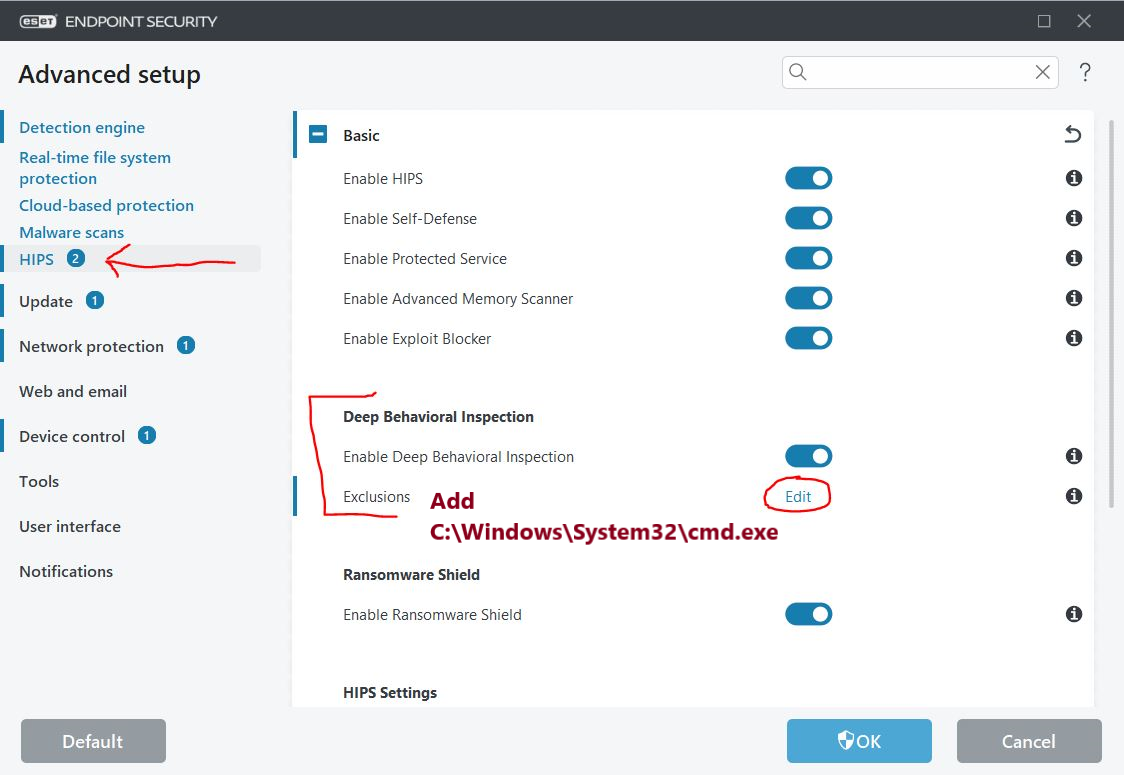Click the settings pane vertical scrollbar

click(1111, 314)
